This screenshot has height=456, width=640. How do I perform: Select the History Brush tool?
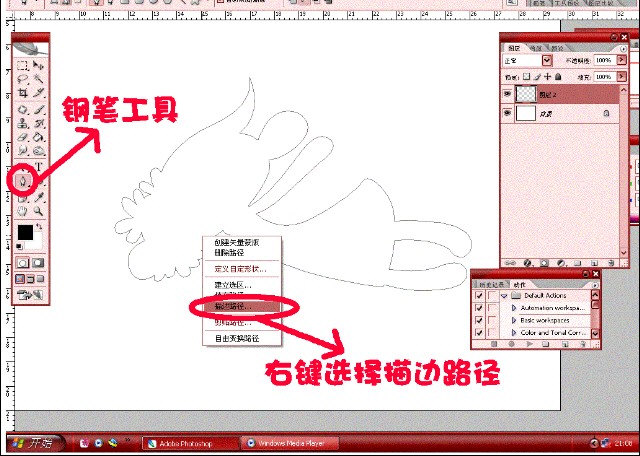pyautogui.click(x=38, y=123)
